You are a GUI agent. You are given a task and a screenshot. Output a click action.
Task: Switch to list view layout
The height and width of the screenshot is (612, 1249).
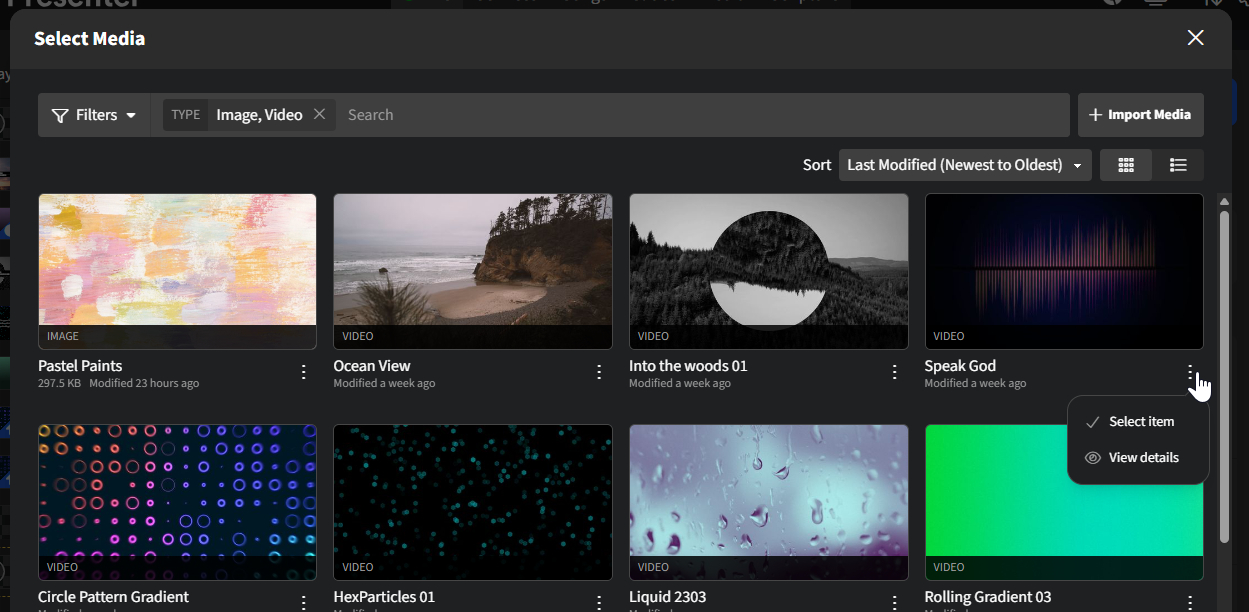click(1178, 165)
